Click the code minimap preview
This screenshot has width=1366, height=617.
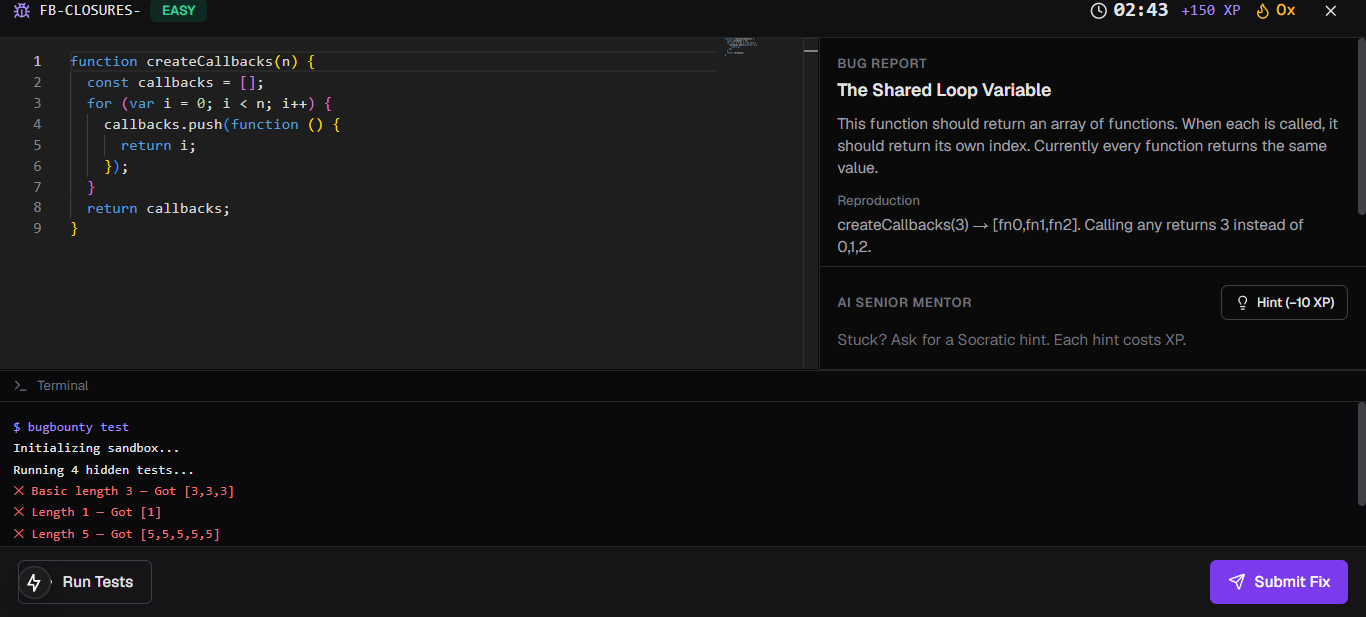pyautogui.click(x=741, y=46)
